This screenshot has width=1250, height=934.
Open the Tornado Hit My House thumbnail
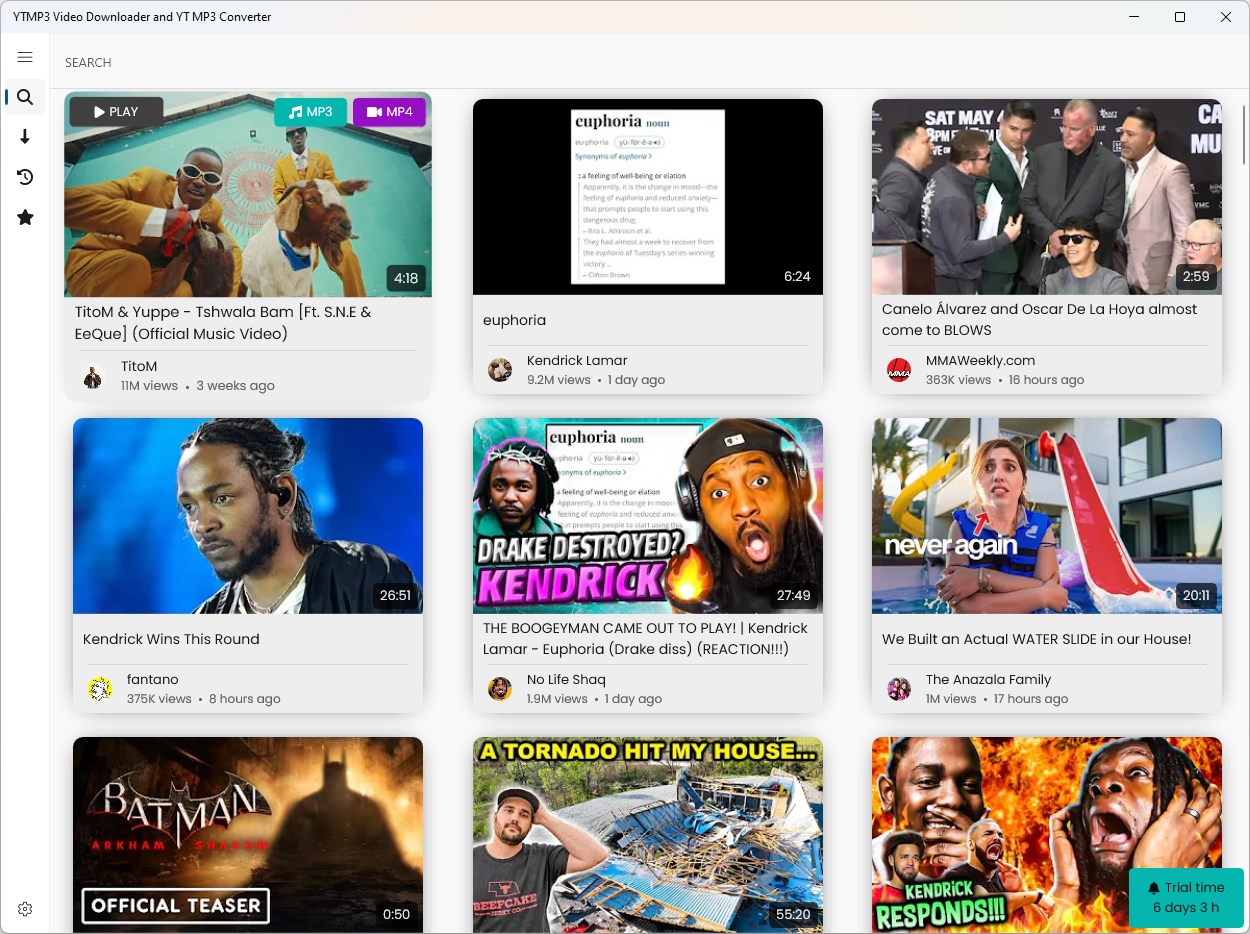[x=648, y=835]
